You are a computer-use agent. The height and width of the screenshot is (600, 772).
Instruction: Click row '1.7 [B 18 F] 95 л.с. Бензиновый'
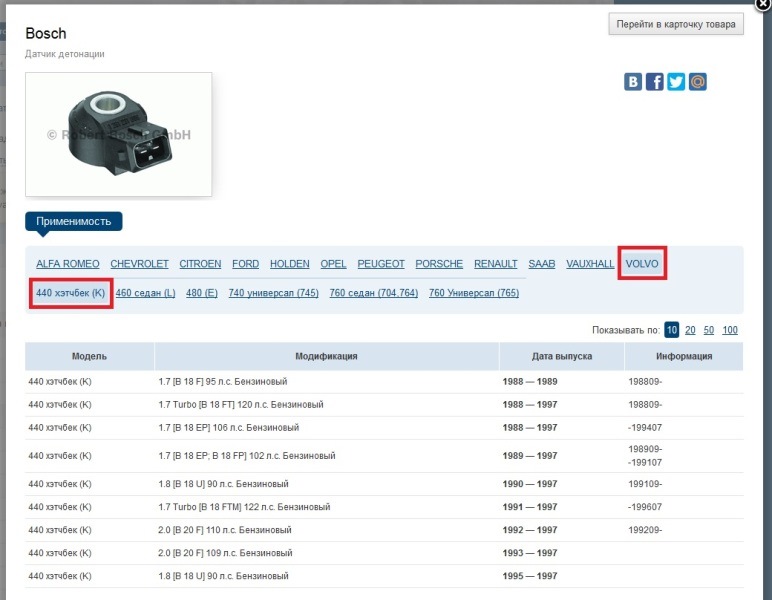coord(384,381)
